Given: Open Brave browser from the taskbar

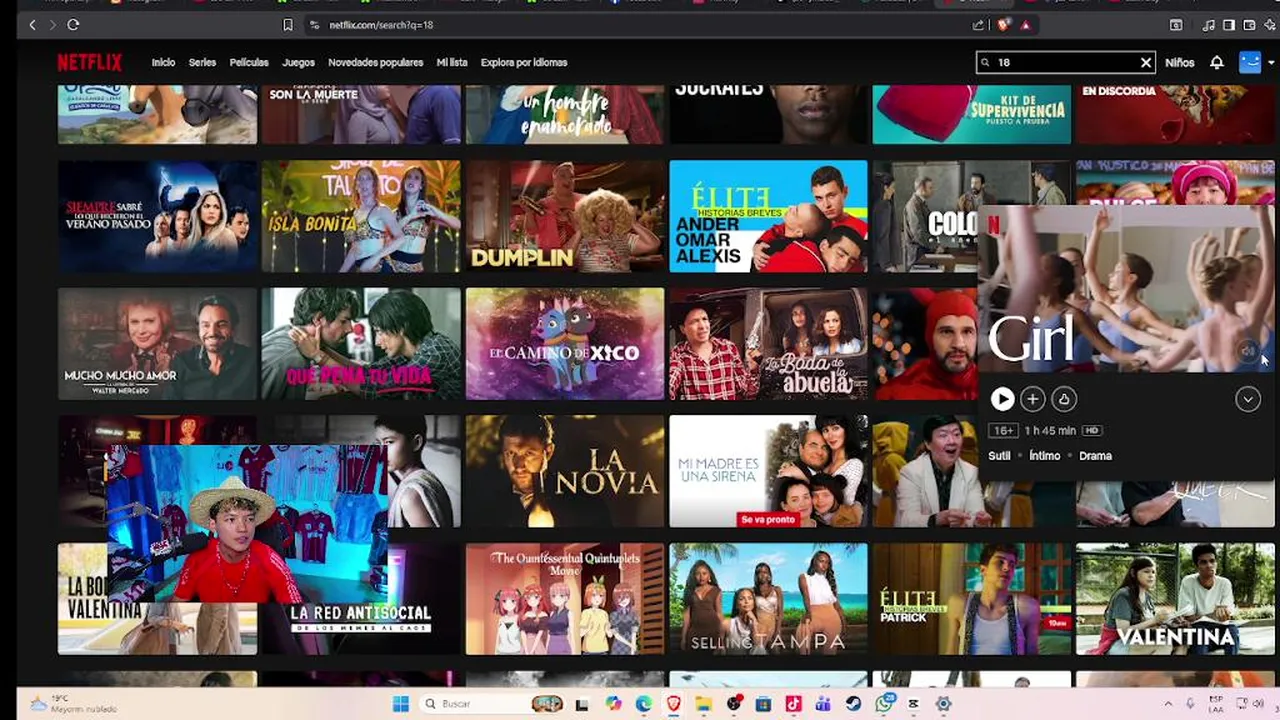Looking at the screenshot, I should pyautogui.click(x=673, y=704).
